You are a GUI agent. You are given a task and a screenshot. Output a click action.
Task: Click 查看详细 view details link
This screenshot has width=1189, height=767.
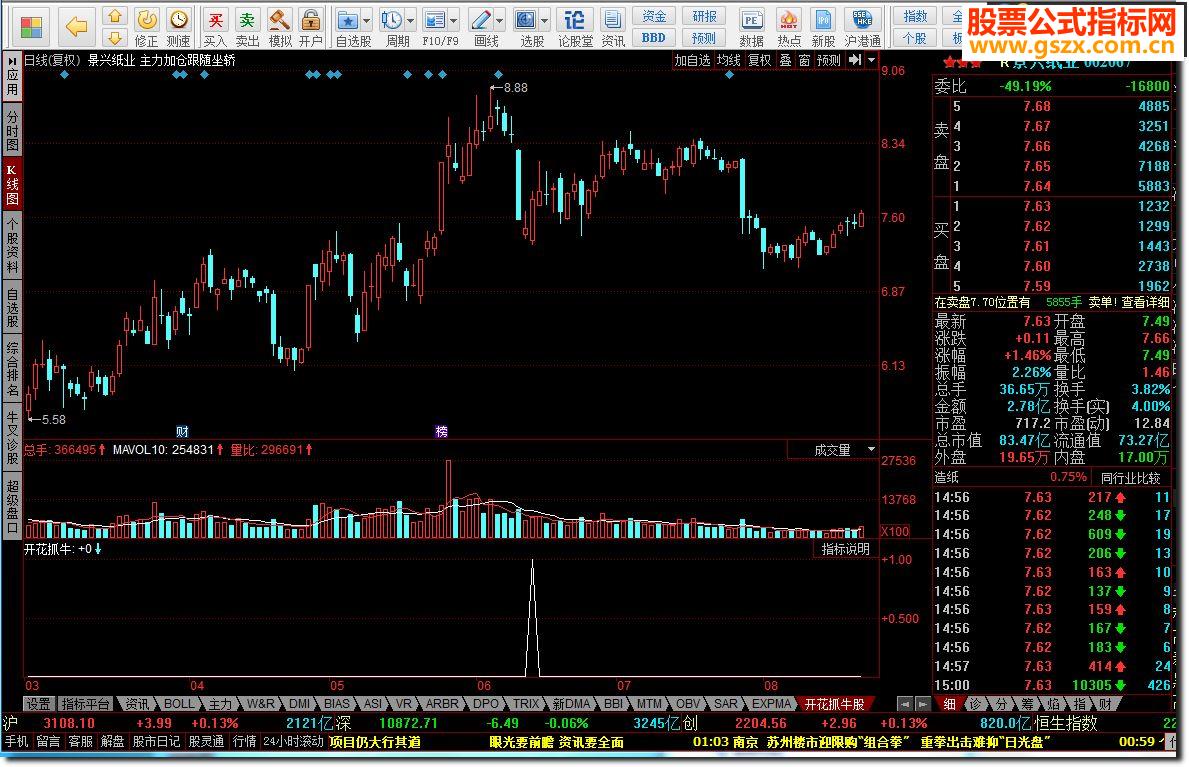pyautogui.click(x=1146, y=302)
